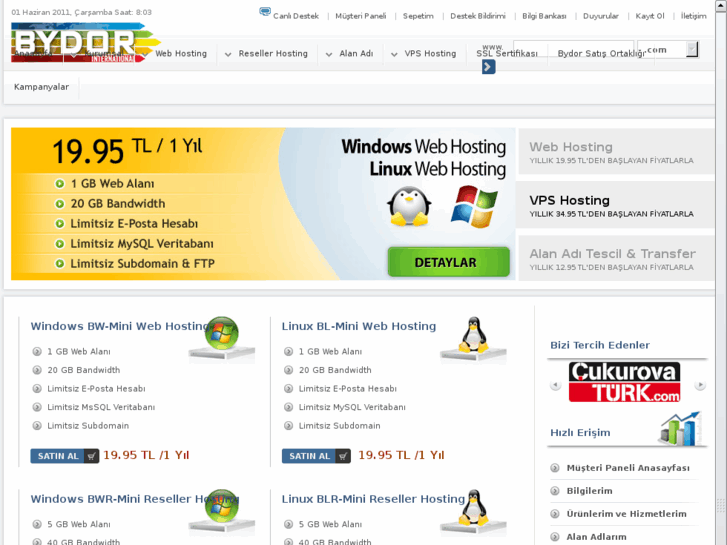Click the blue arrow domain search button
Image resolution: width=727 pixels, height=545 pixels.
click(x=488, y=67)
